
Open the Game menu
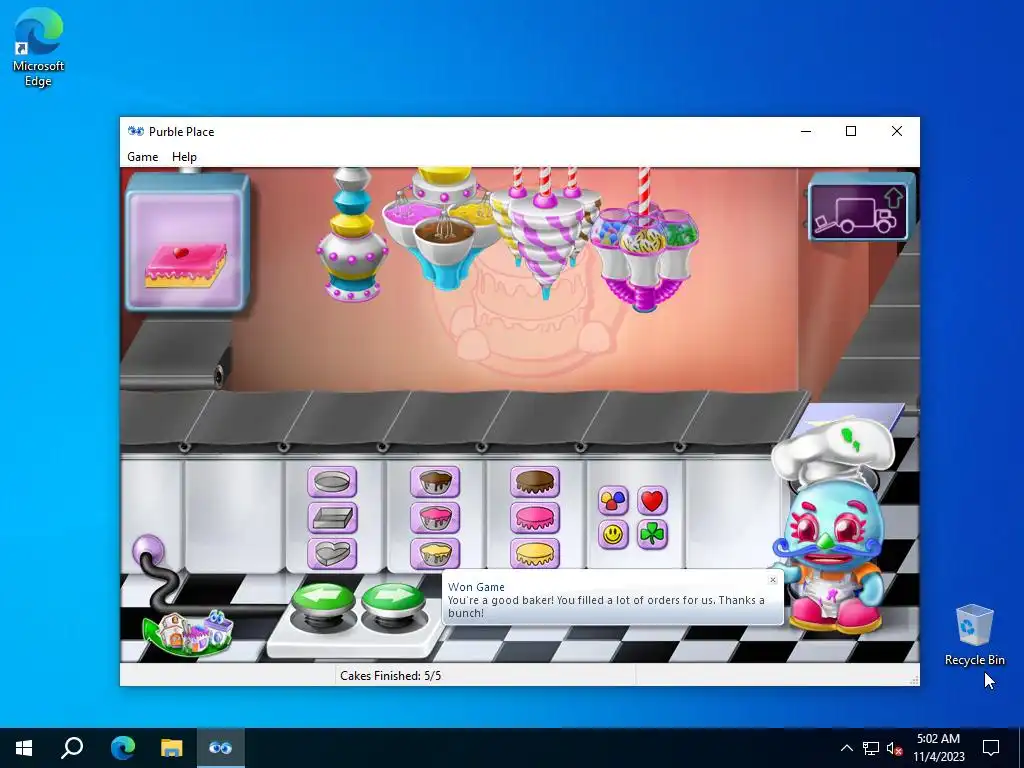point(142,157)
